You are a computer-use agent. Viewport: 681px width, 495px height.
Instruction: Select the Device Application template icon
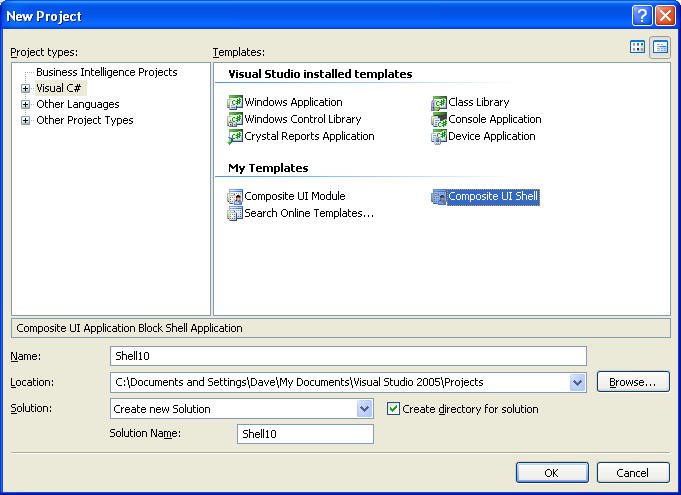click(439, 136)
